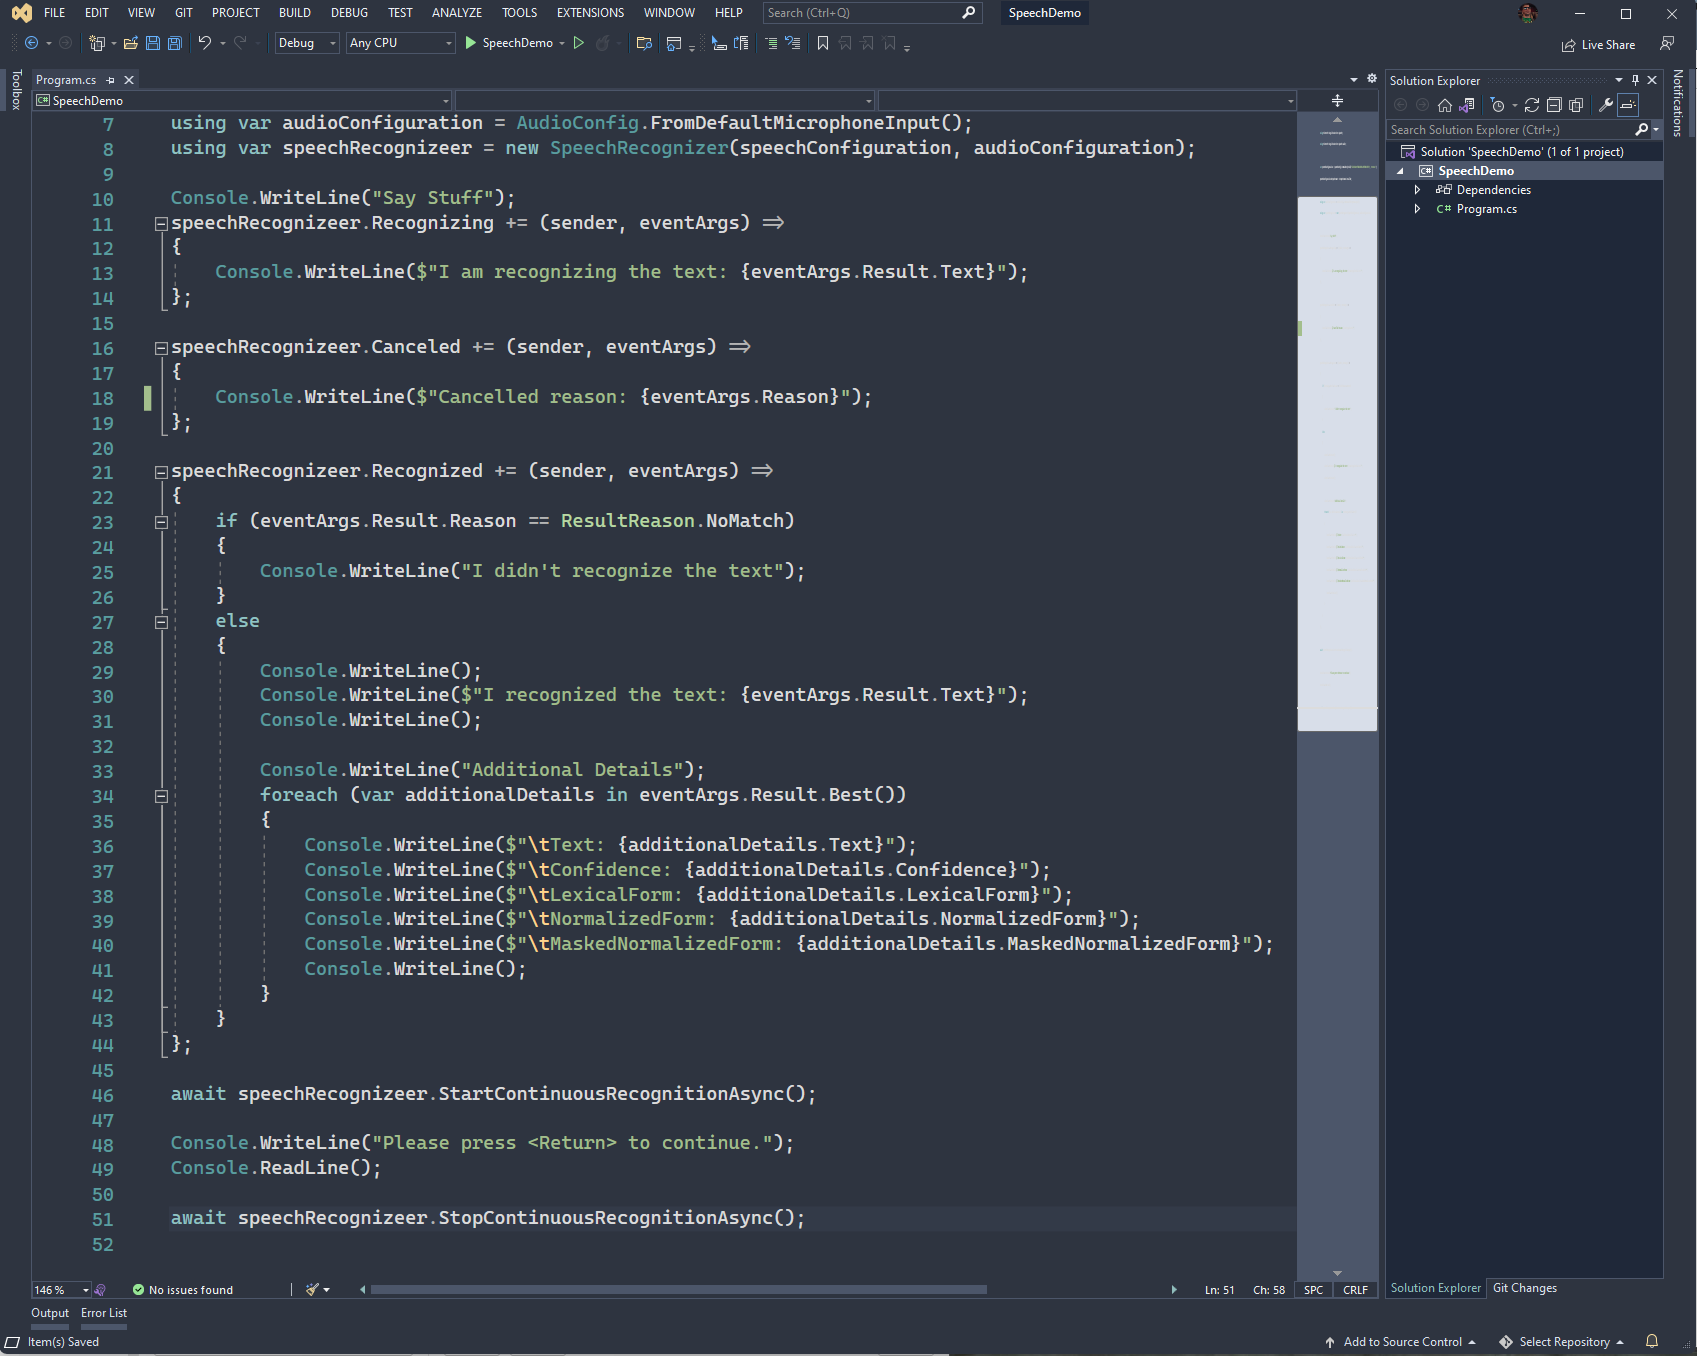The width and height of the screenshot is (1697, 1356).
Task: Toggle Show All Files in Solution Explorer
Action: [x=1576, y=105]
